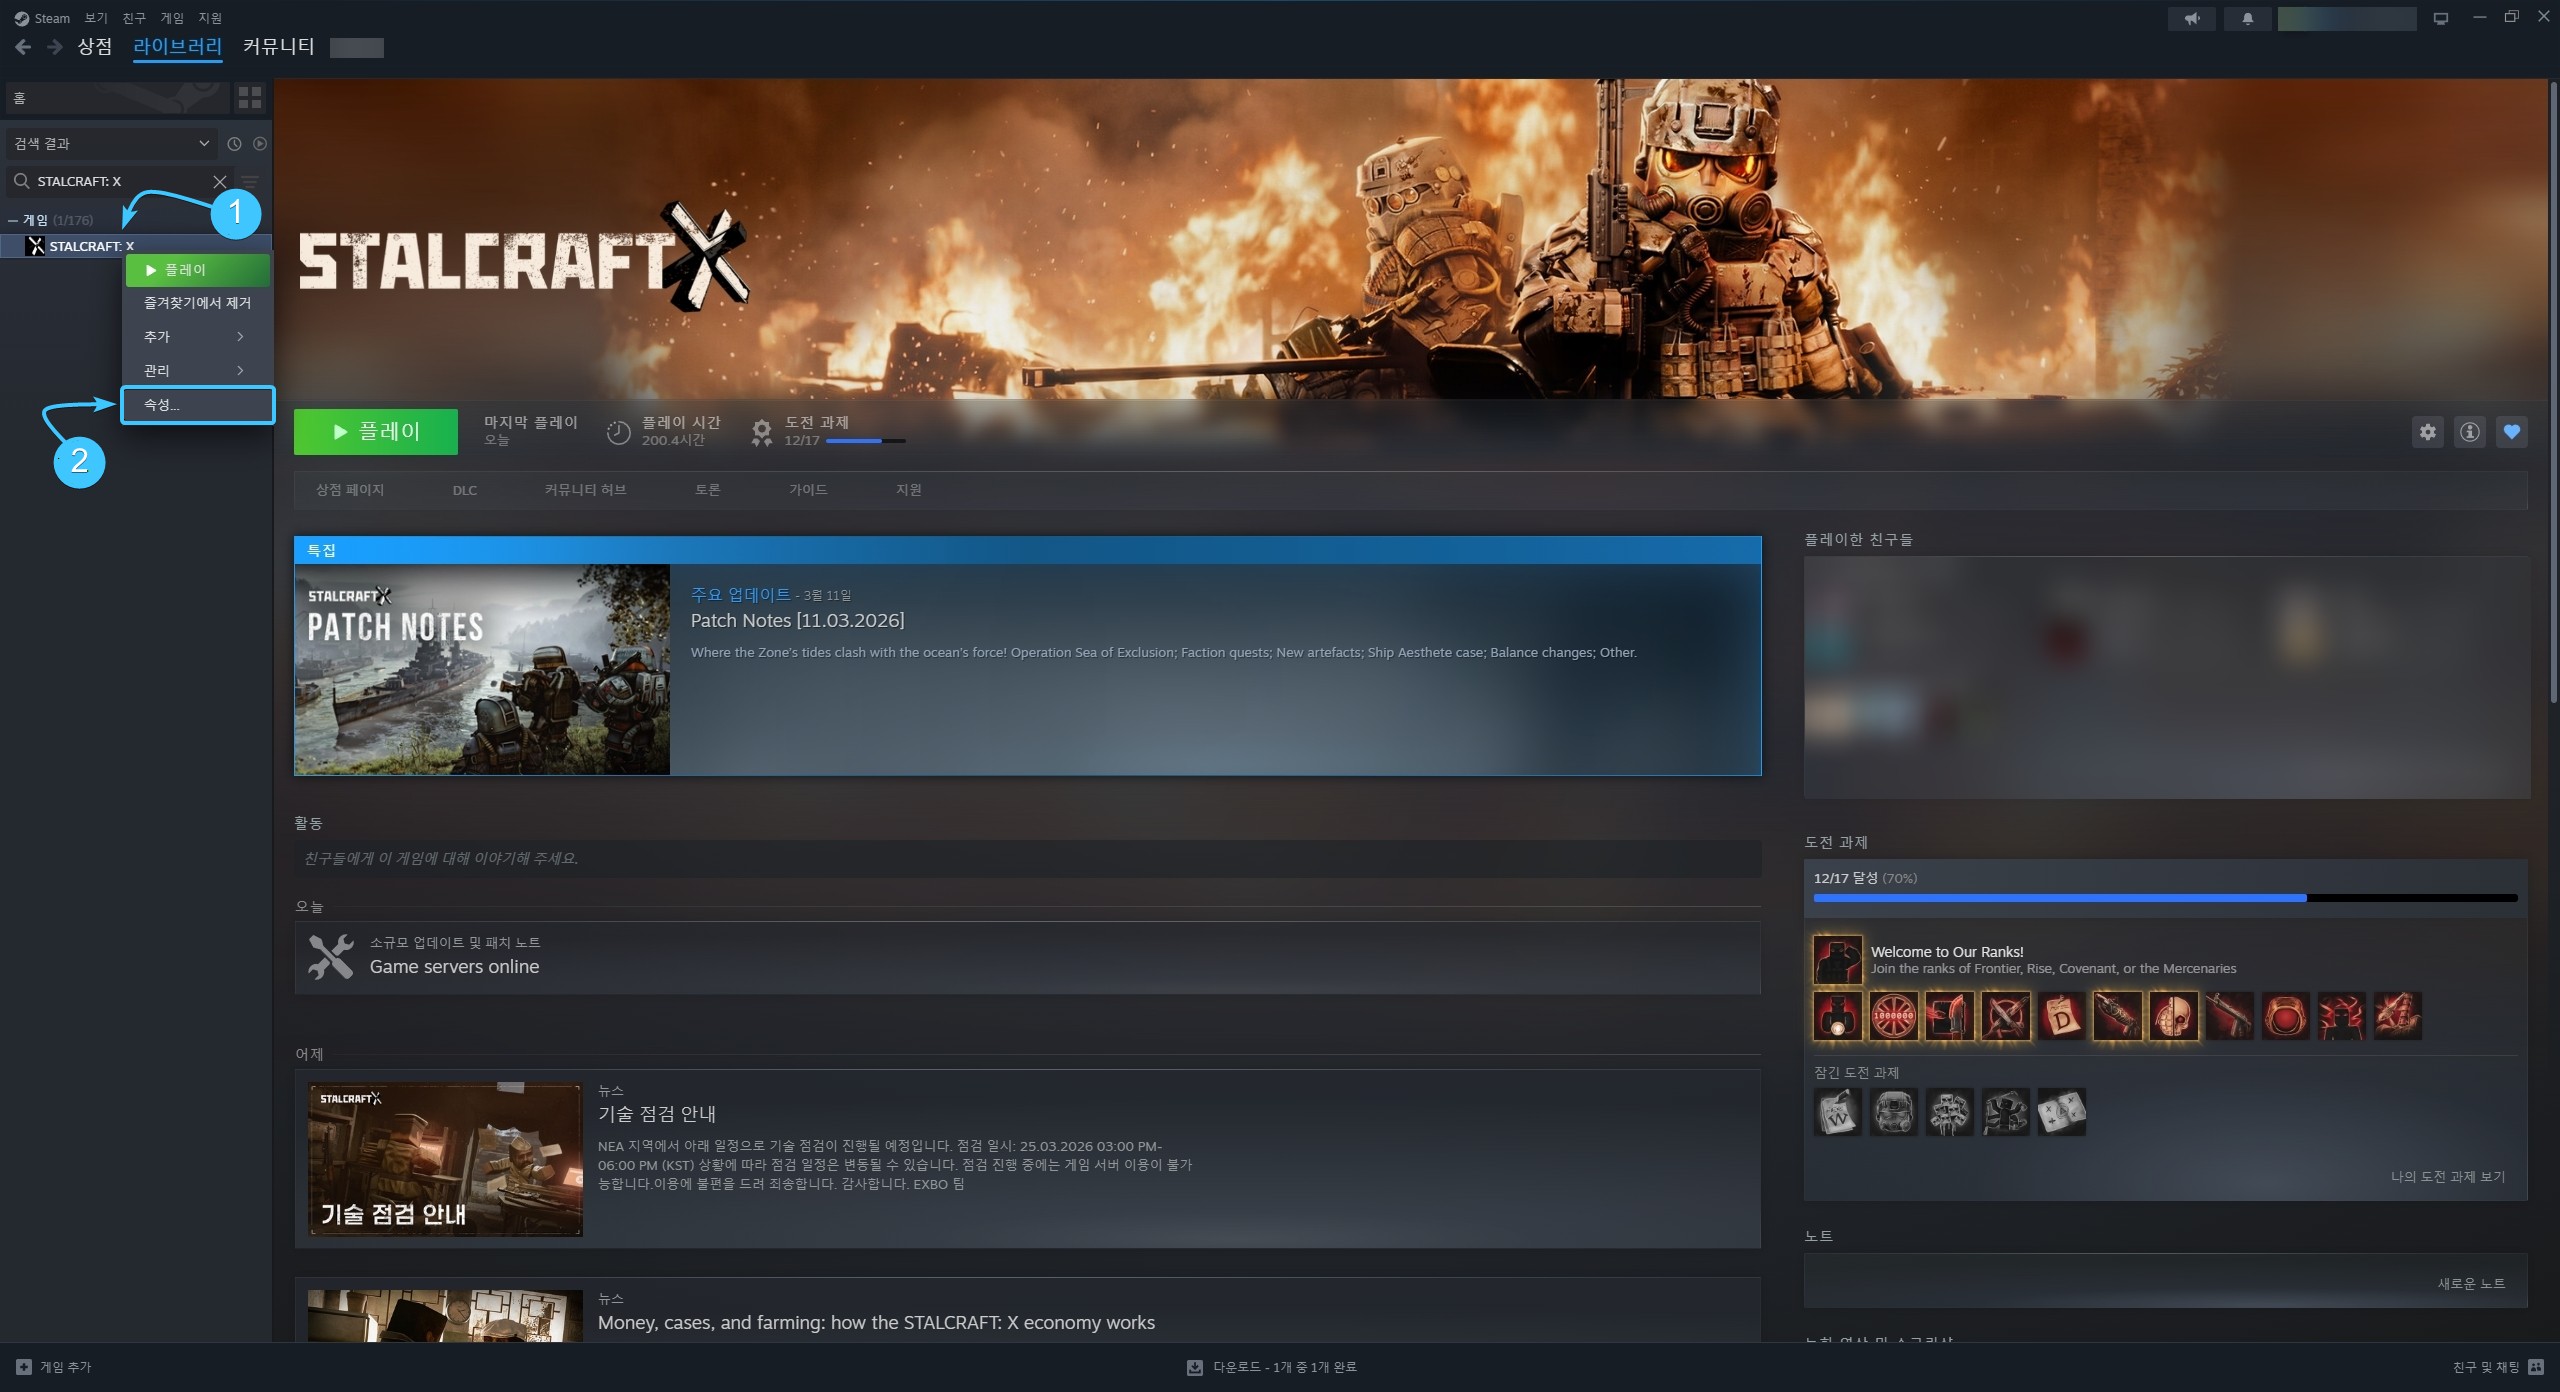Toggle the recent activity clock filter icon
Screen dimensions: 2560x1392
(234, 143)
